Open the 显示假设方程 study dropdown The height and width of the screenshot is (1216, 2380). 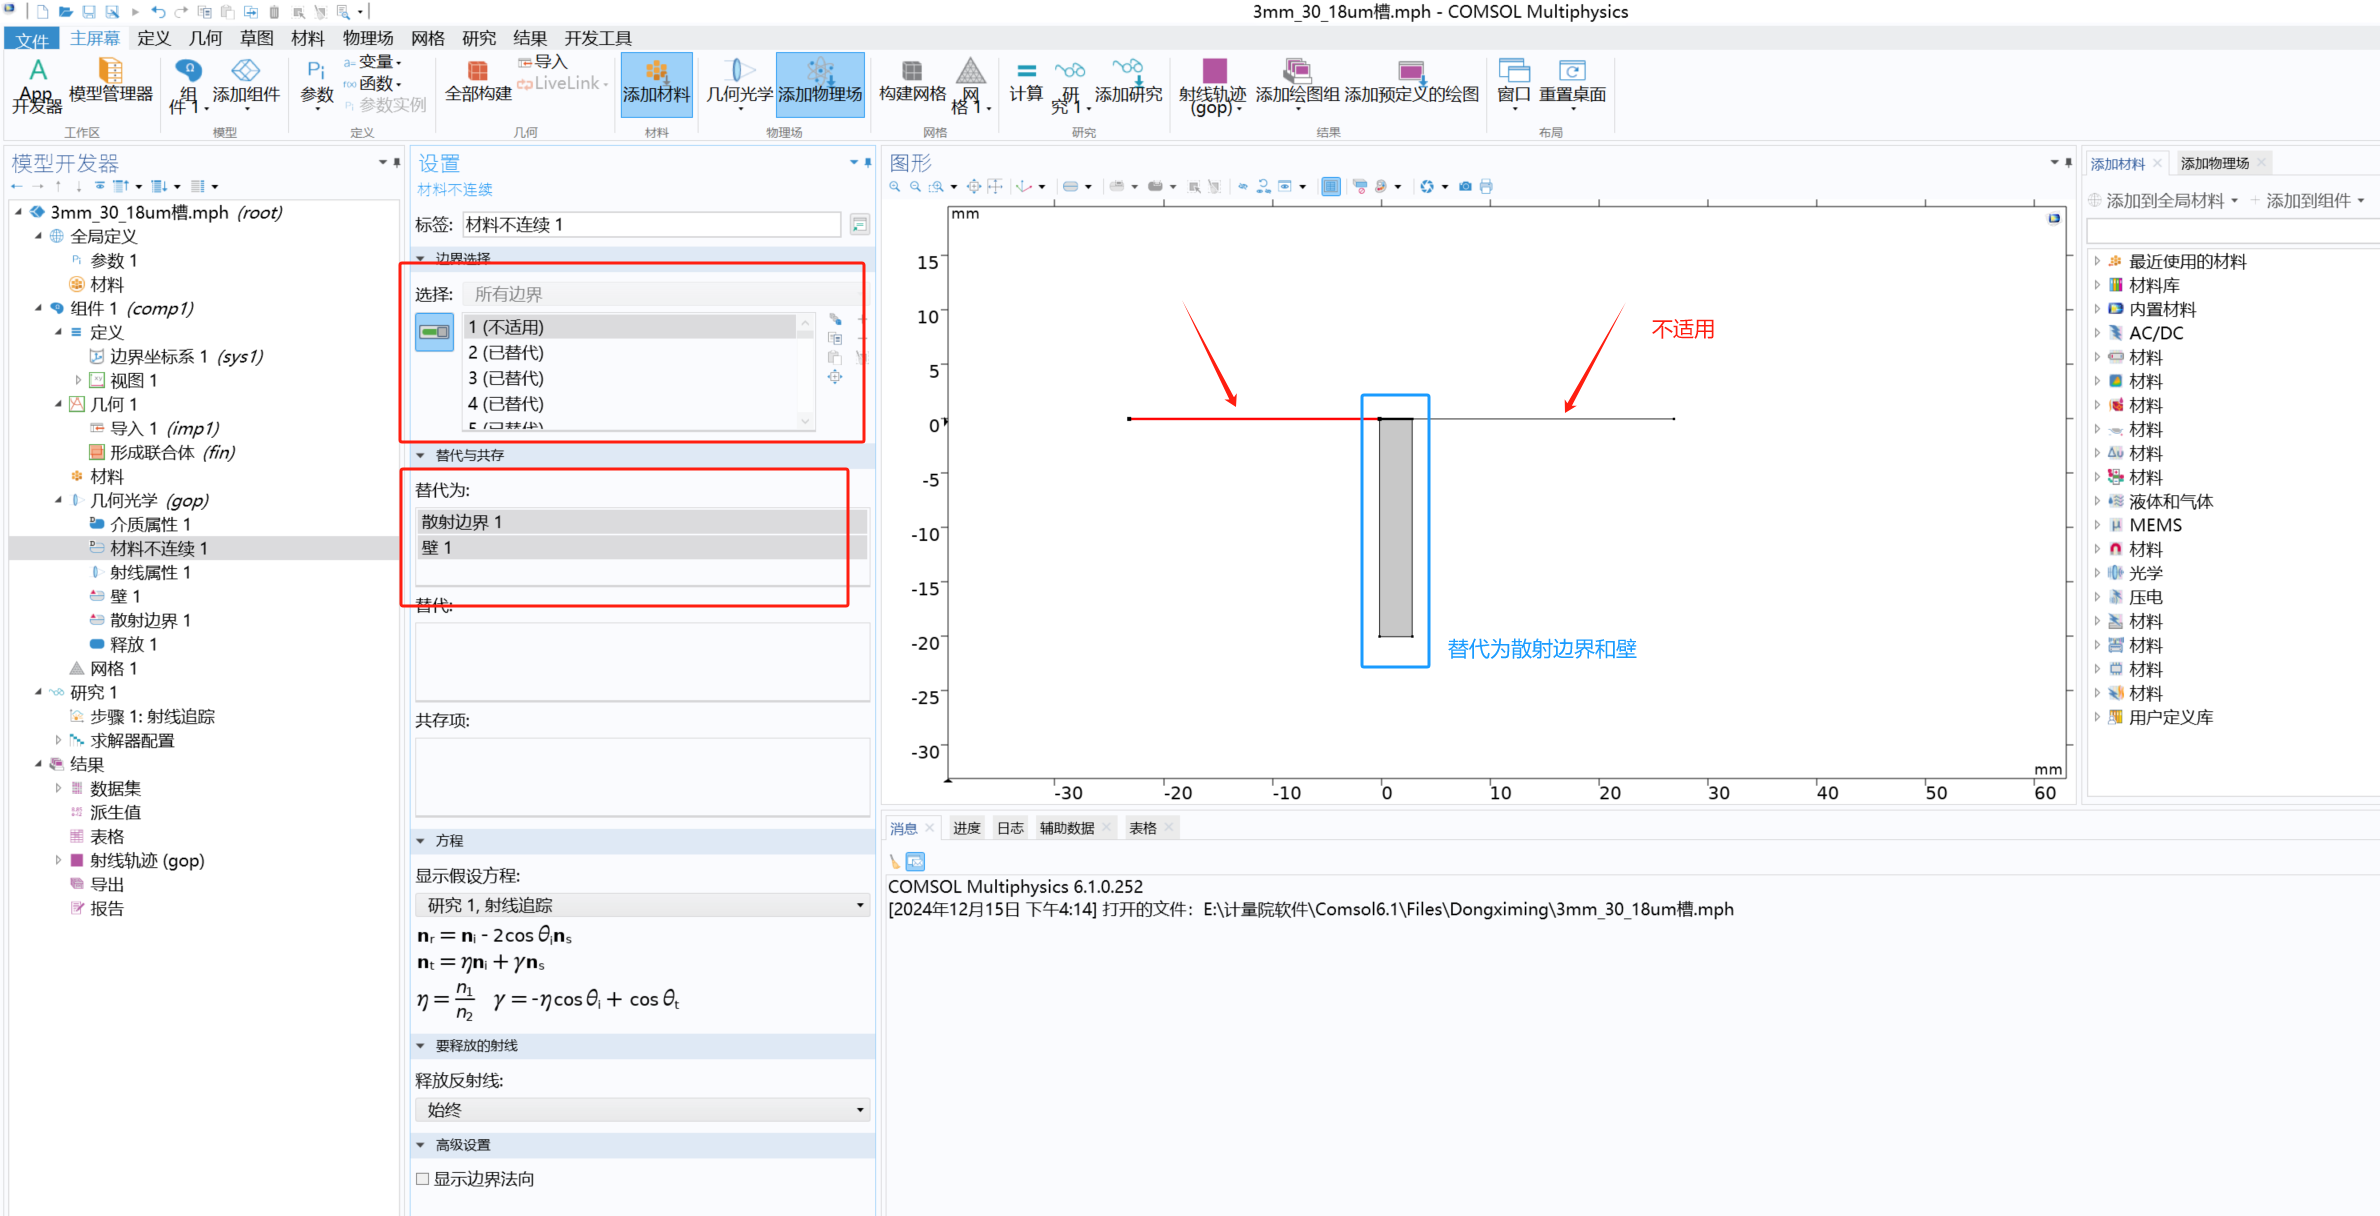pyautogui.click(x=641, y=905)
